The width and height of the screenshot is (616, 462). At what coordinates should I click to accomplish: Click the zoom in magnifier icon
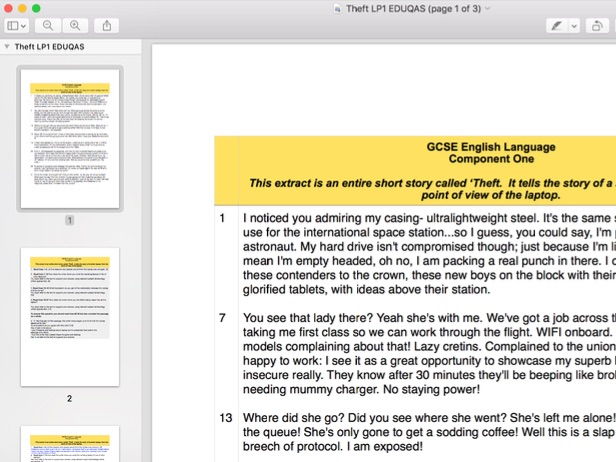pos(75,26)
